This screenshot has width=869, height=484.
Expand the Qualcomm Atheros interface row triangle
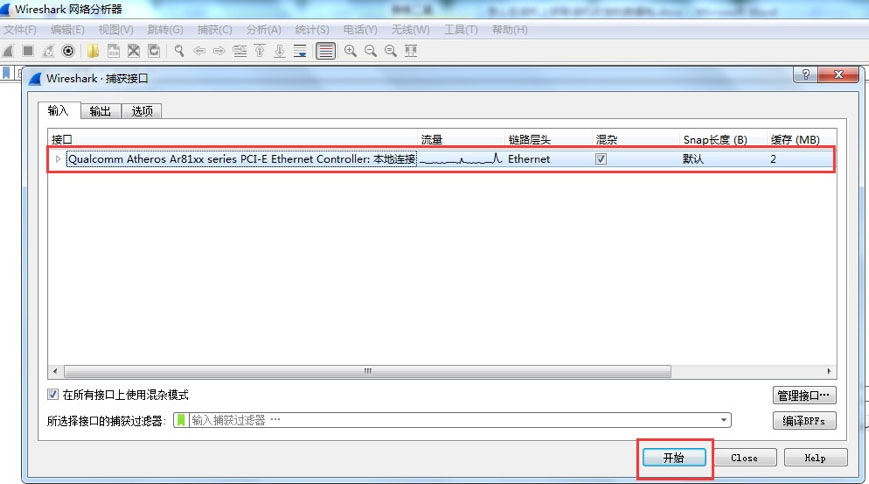click(x=58, y=159)
